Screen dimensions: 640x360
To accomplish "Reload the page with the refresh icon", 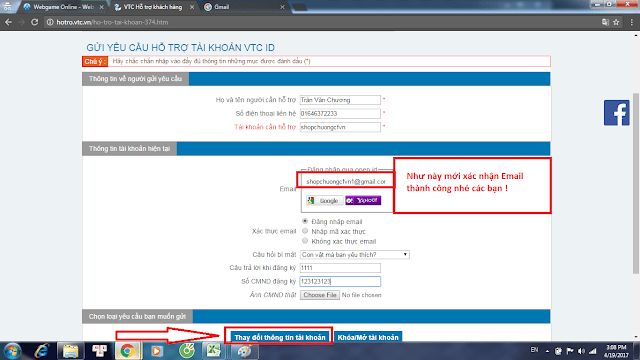I will point(35,22).
